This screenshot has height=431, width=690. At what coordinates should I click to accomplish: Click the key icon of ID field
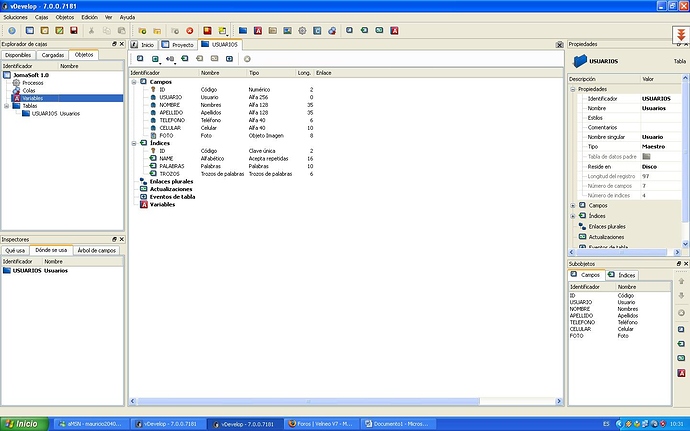[152, 90]
